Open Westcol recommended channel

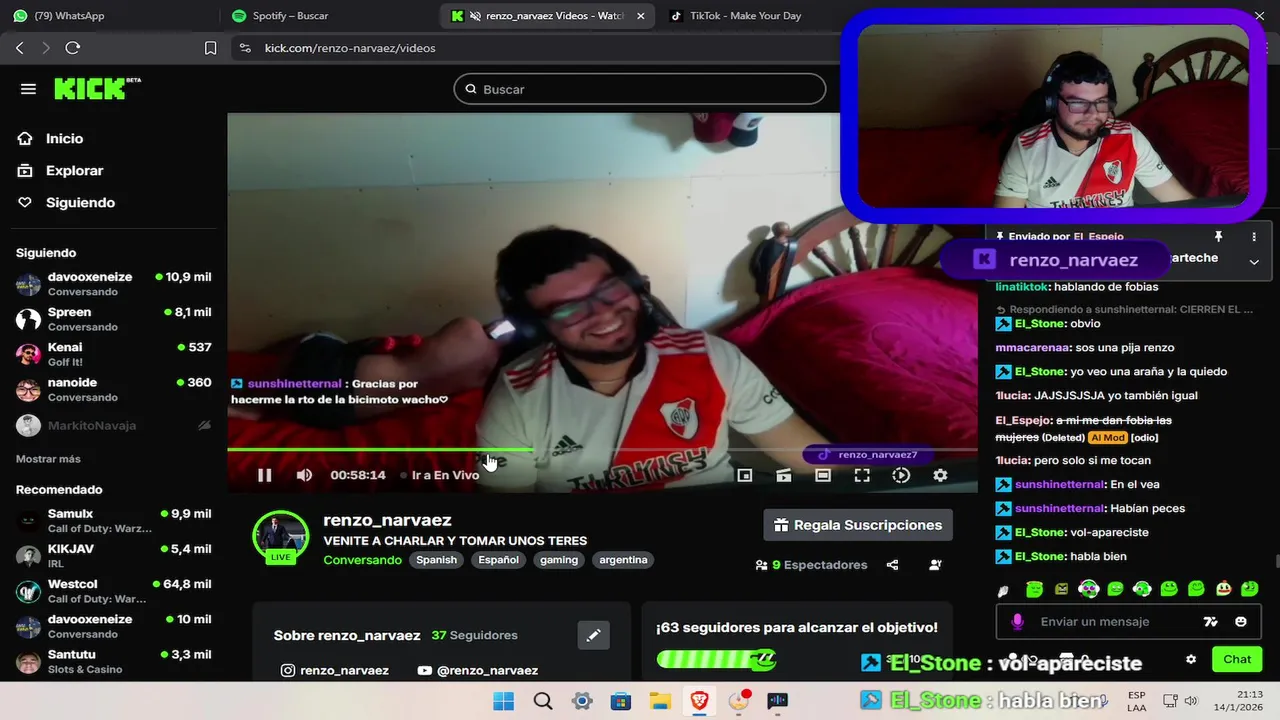(114, 590)
